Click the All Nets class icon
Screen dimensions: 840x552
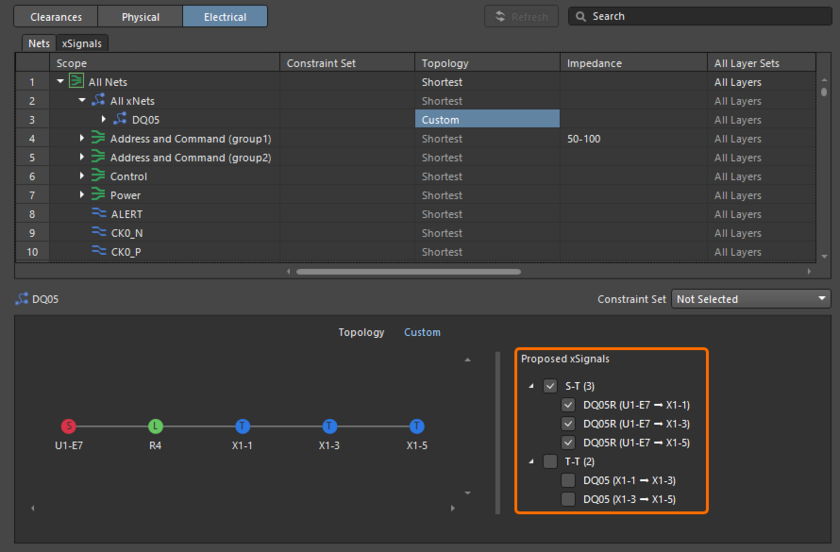(x=77, y=81)
